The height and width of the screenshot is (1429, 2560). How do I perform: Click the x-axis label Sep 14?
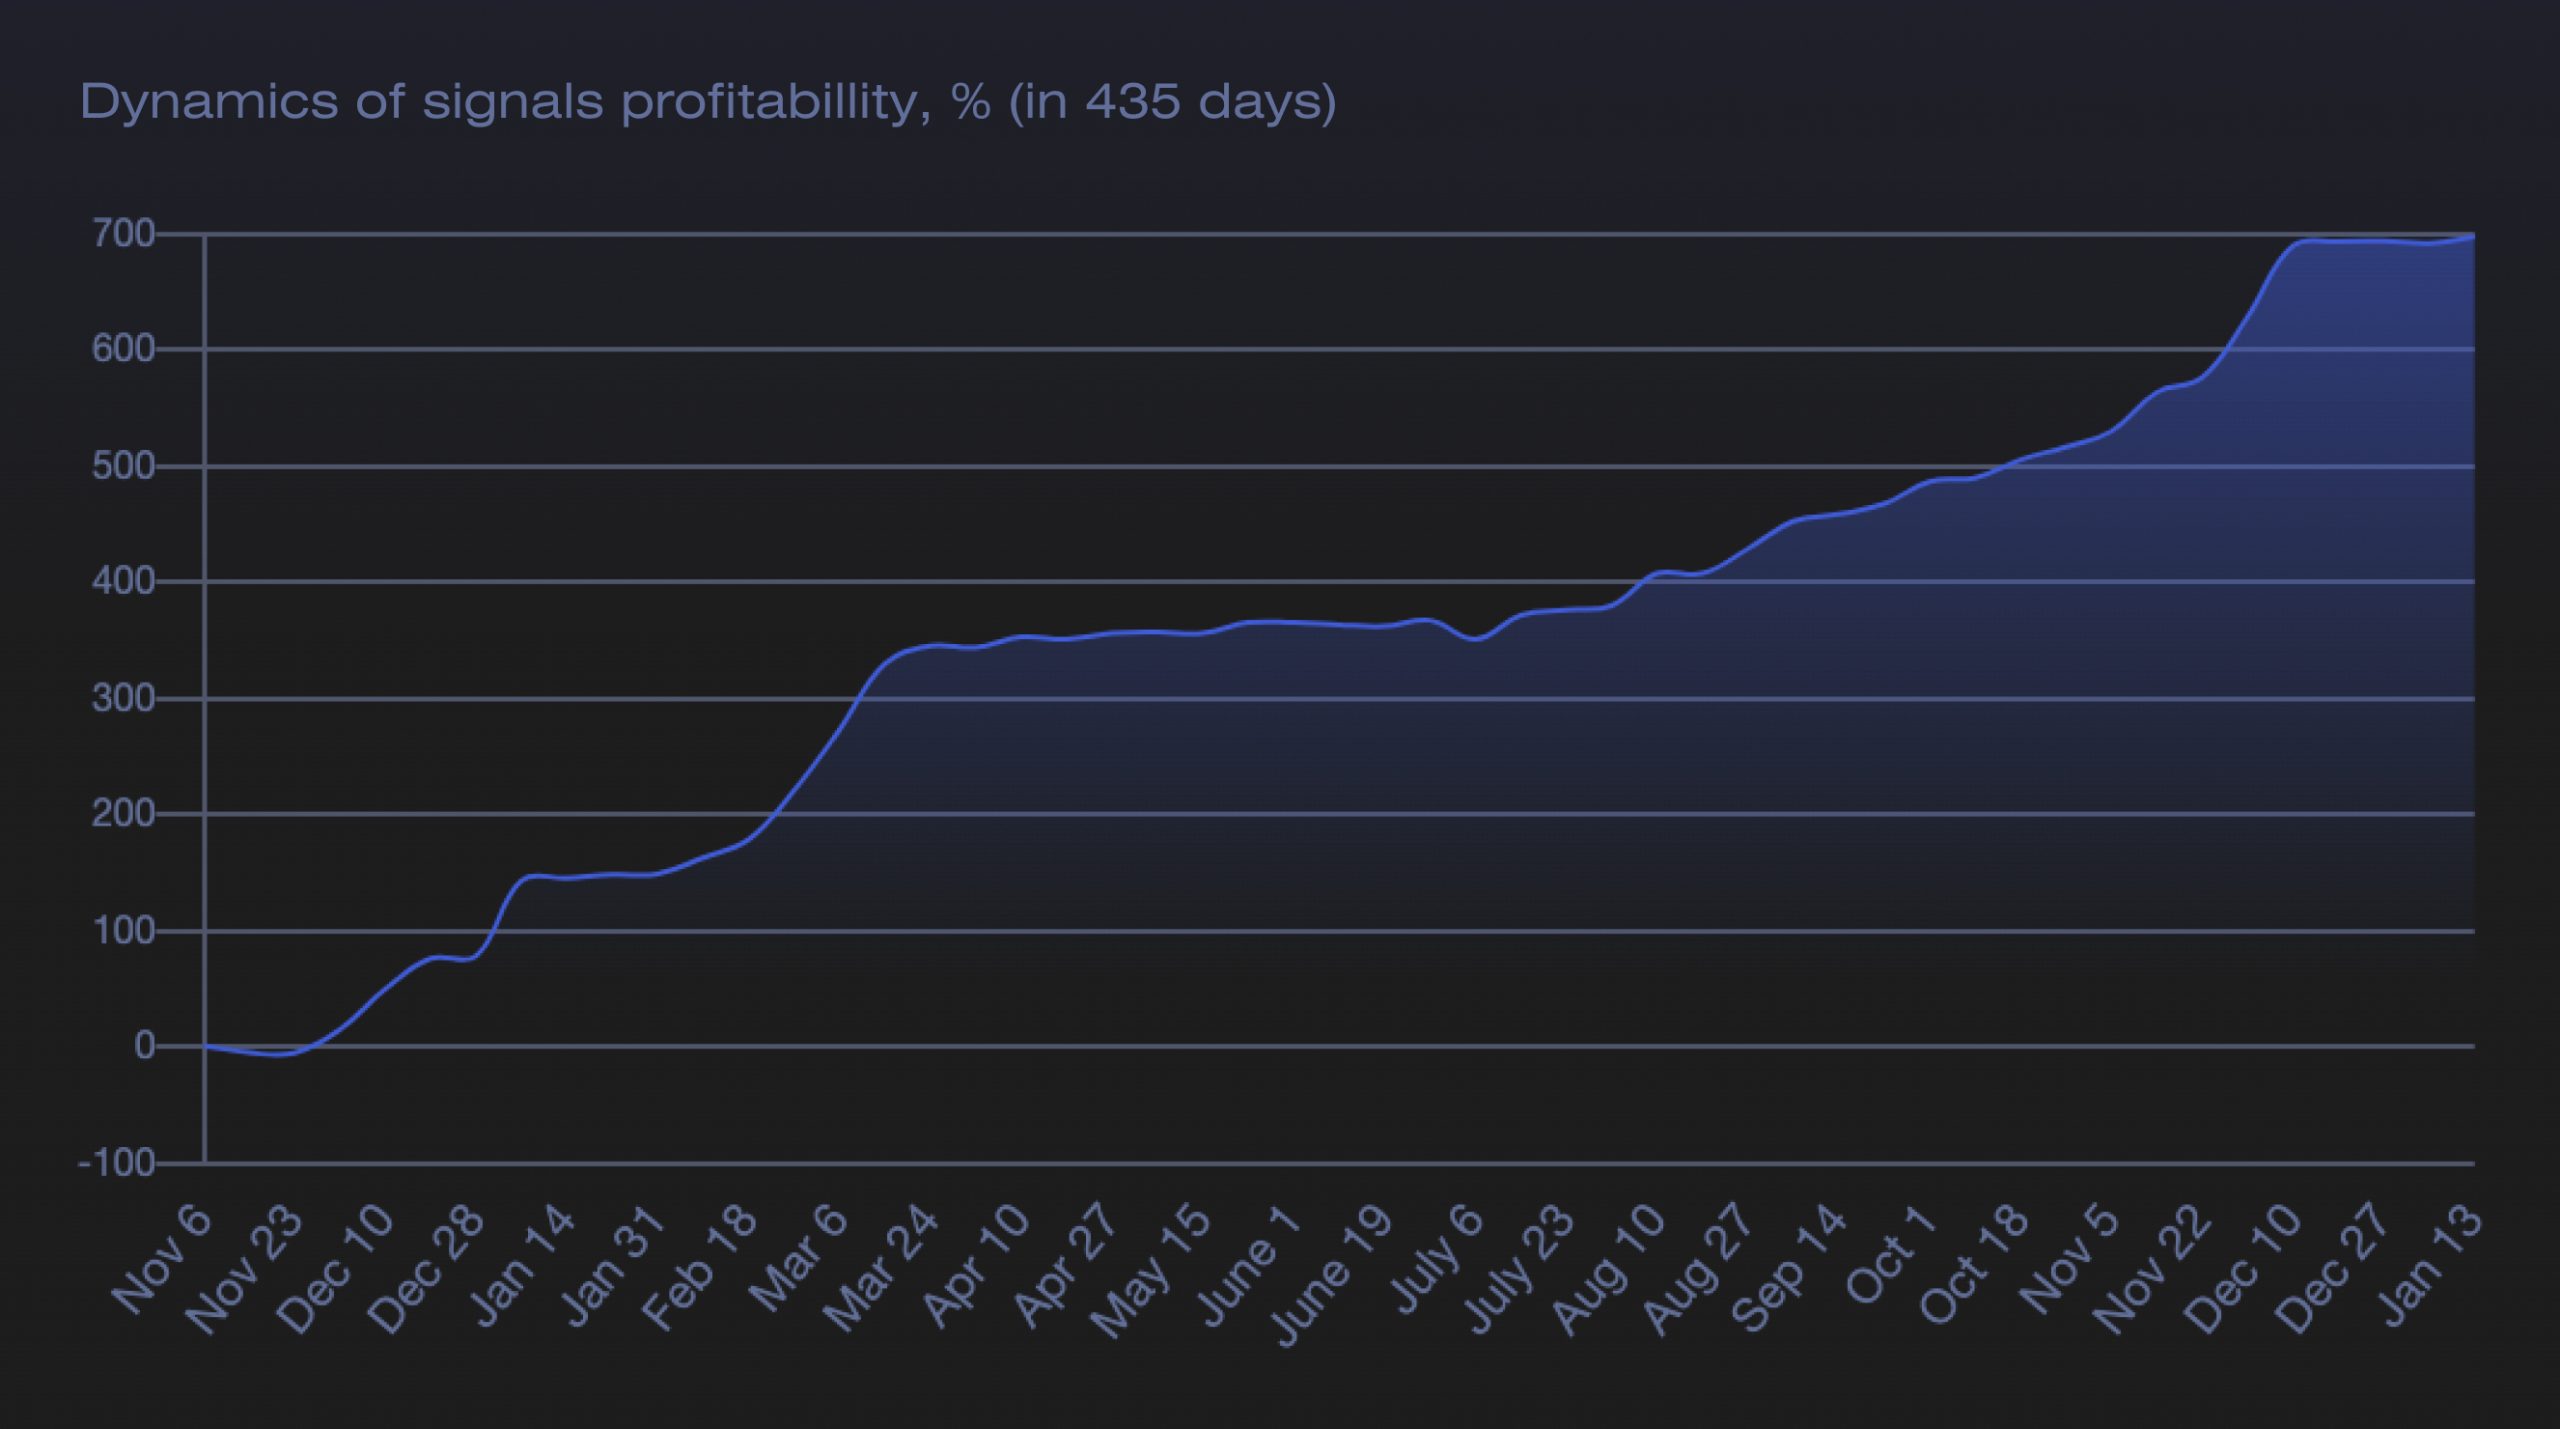(1791, 1268)
